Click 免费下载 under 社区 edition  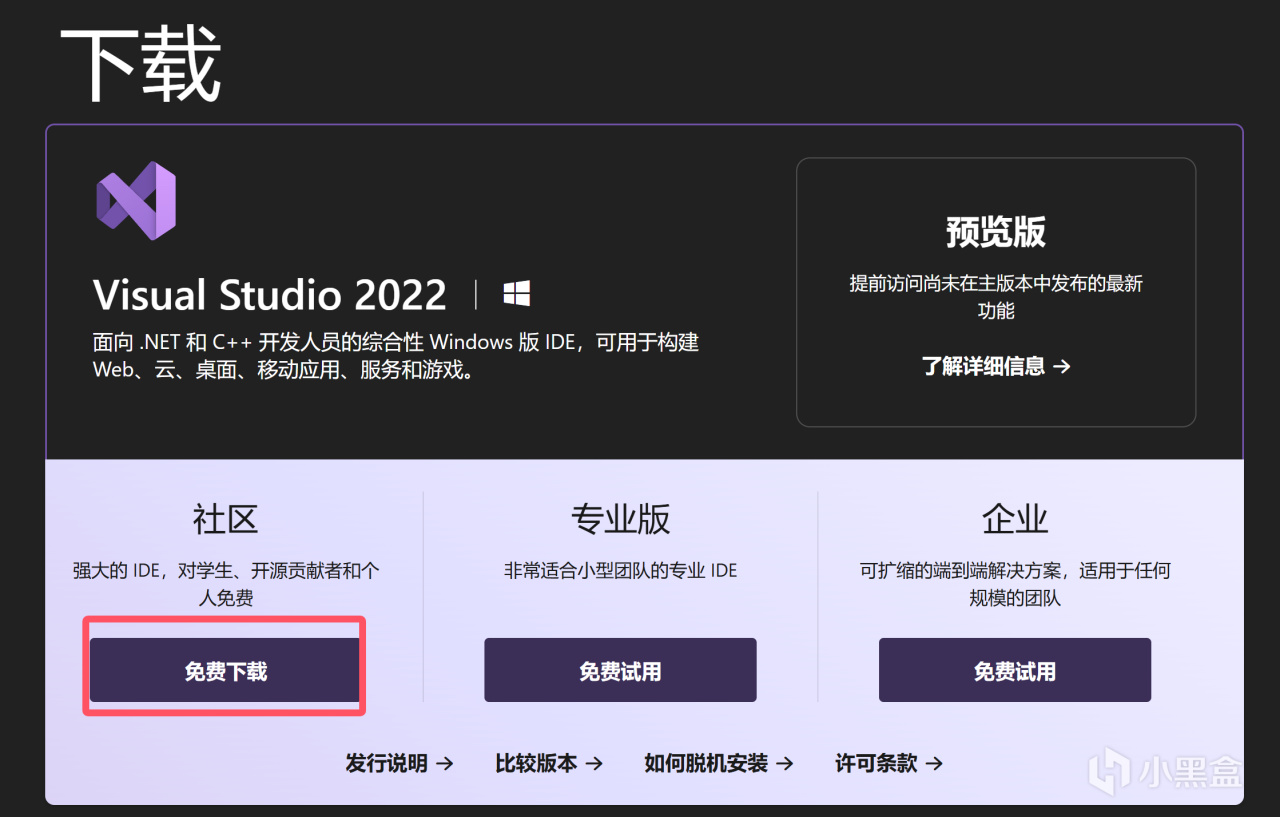click(x=225, y=671)
